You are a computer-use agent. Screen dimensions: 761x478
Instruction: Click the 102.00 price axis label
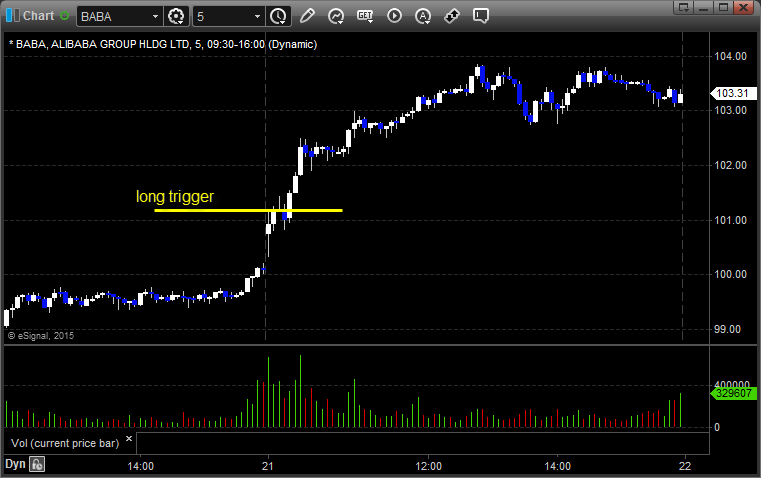[x=730, y=165]
